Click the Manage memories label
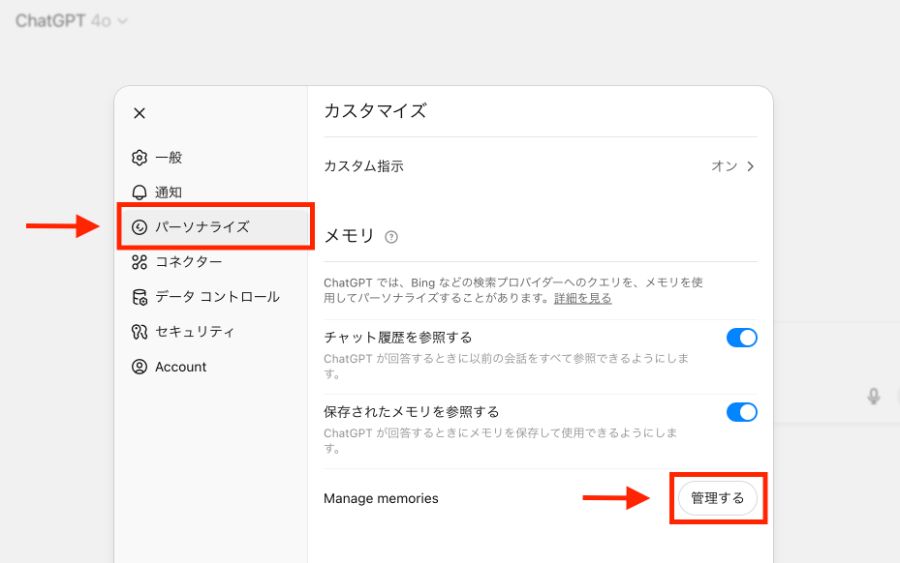 pyautogui.click(x=381, y=498)
